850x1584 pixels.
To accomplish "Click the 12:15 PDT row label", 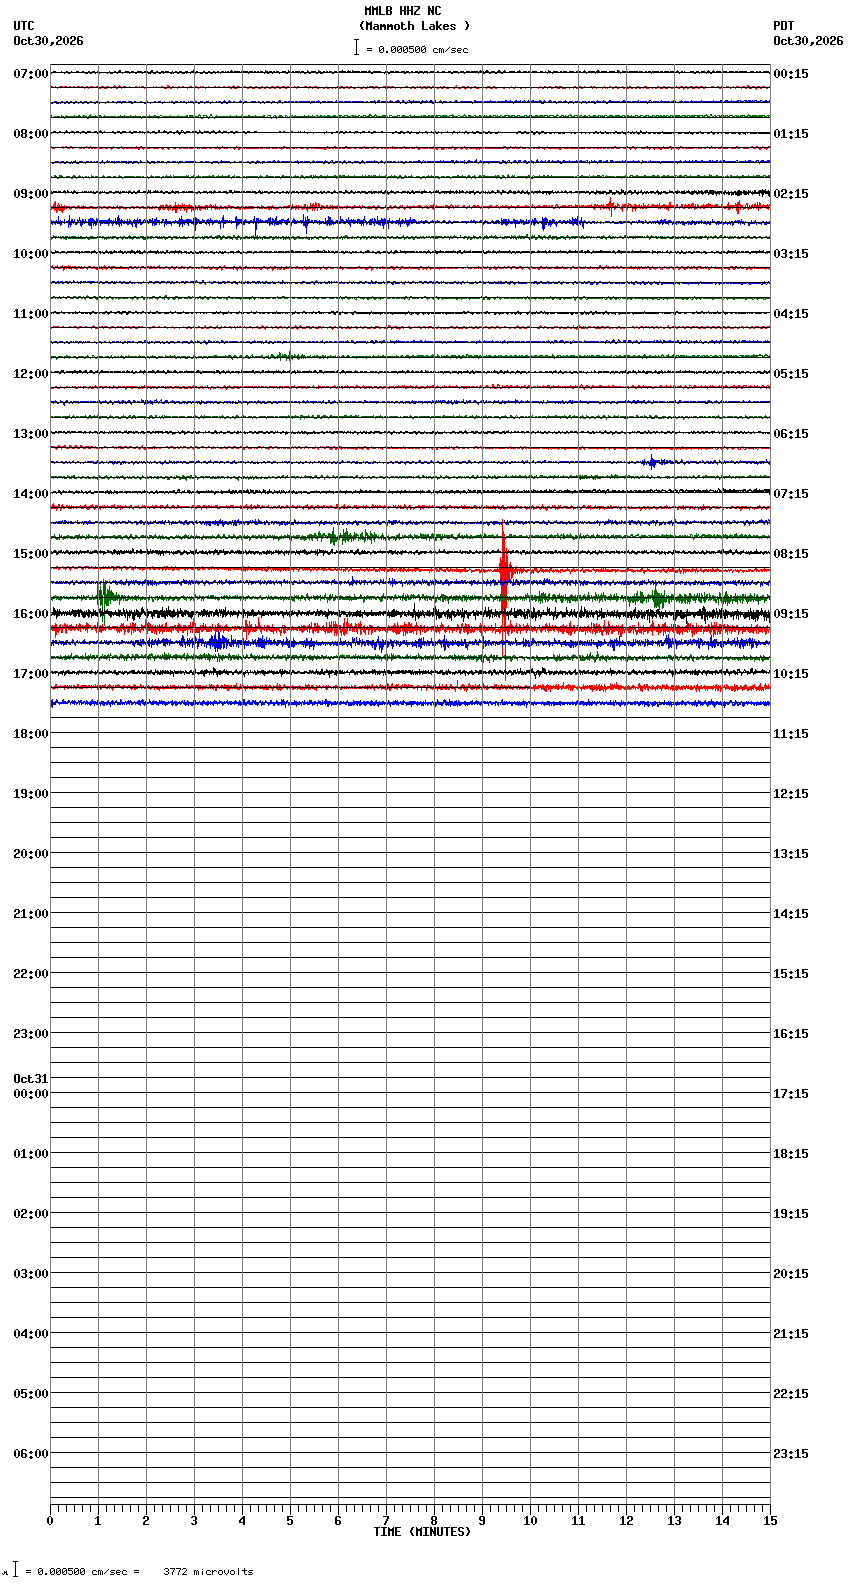I will [x=791, y=794].
